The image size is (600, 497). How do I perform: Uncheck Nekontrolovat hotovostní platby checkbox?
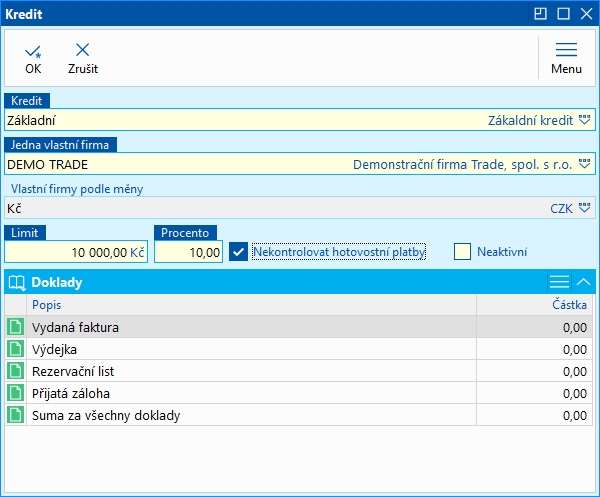coord(238,252)
